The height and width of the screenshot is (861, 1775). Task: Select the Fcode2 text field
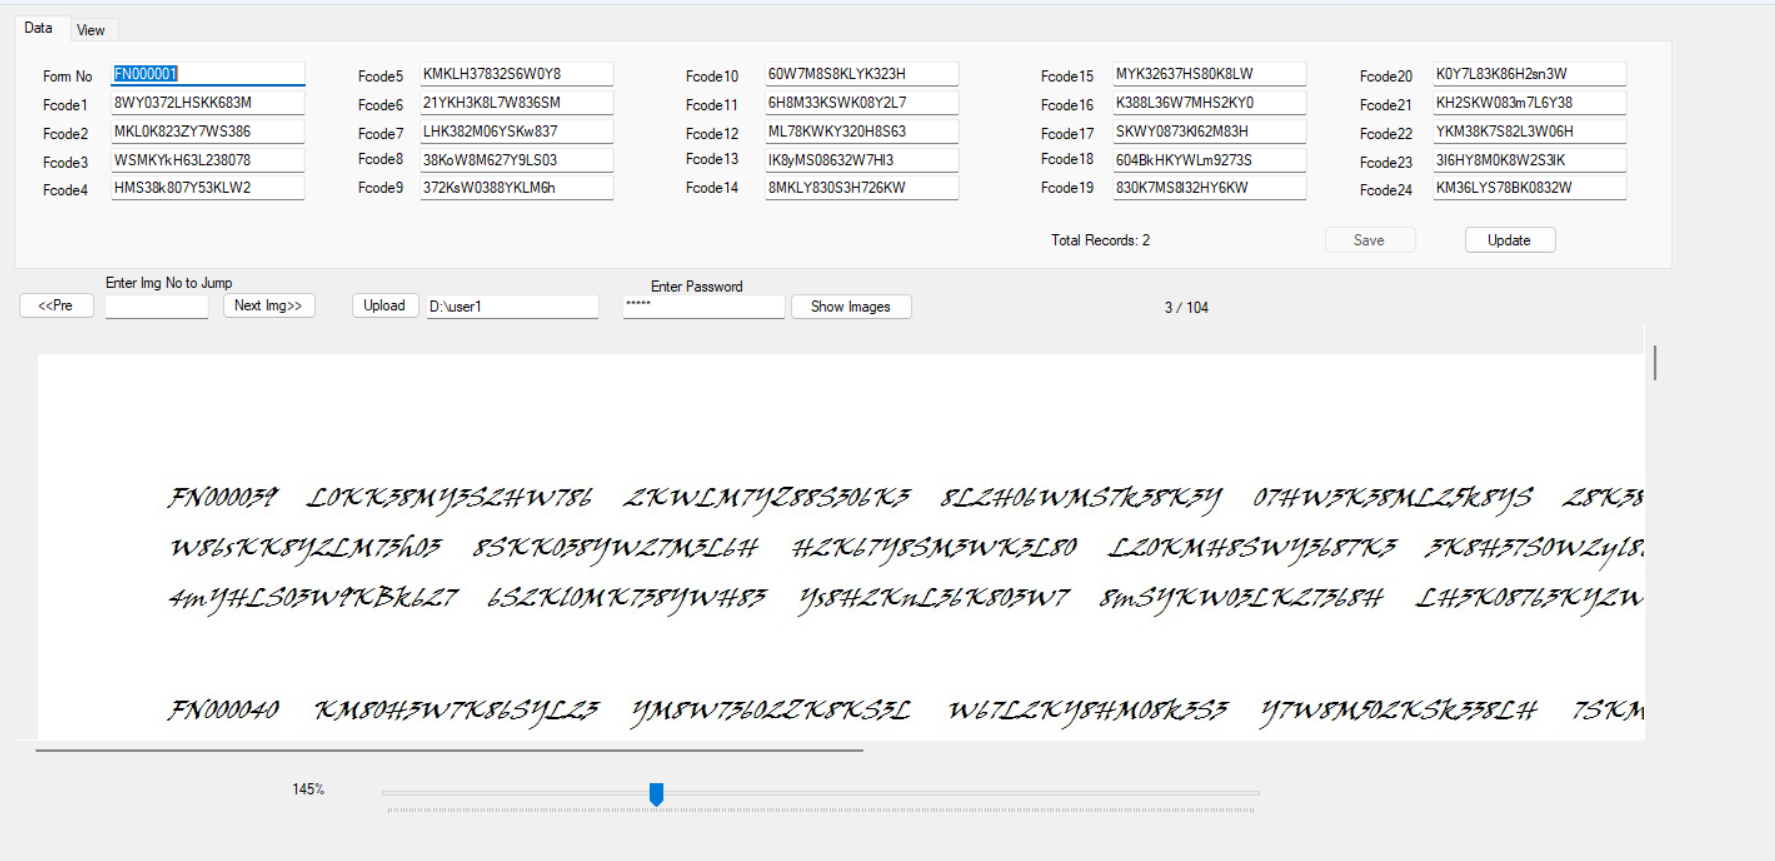207,132
